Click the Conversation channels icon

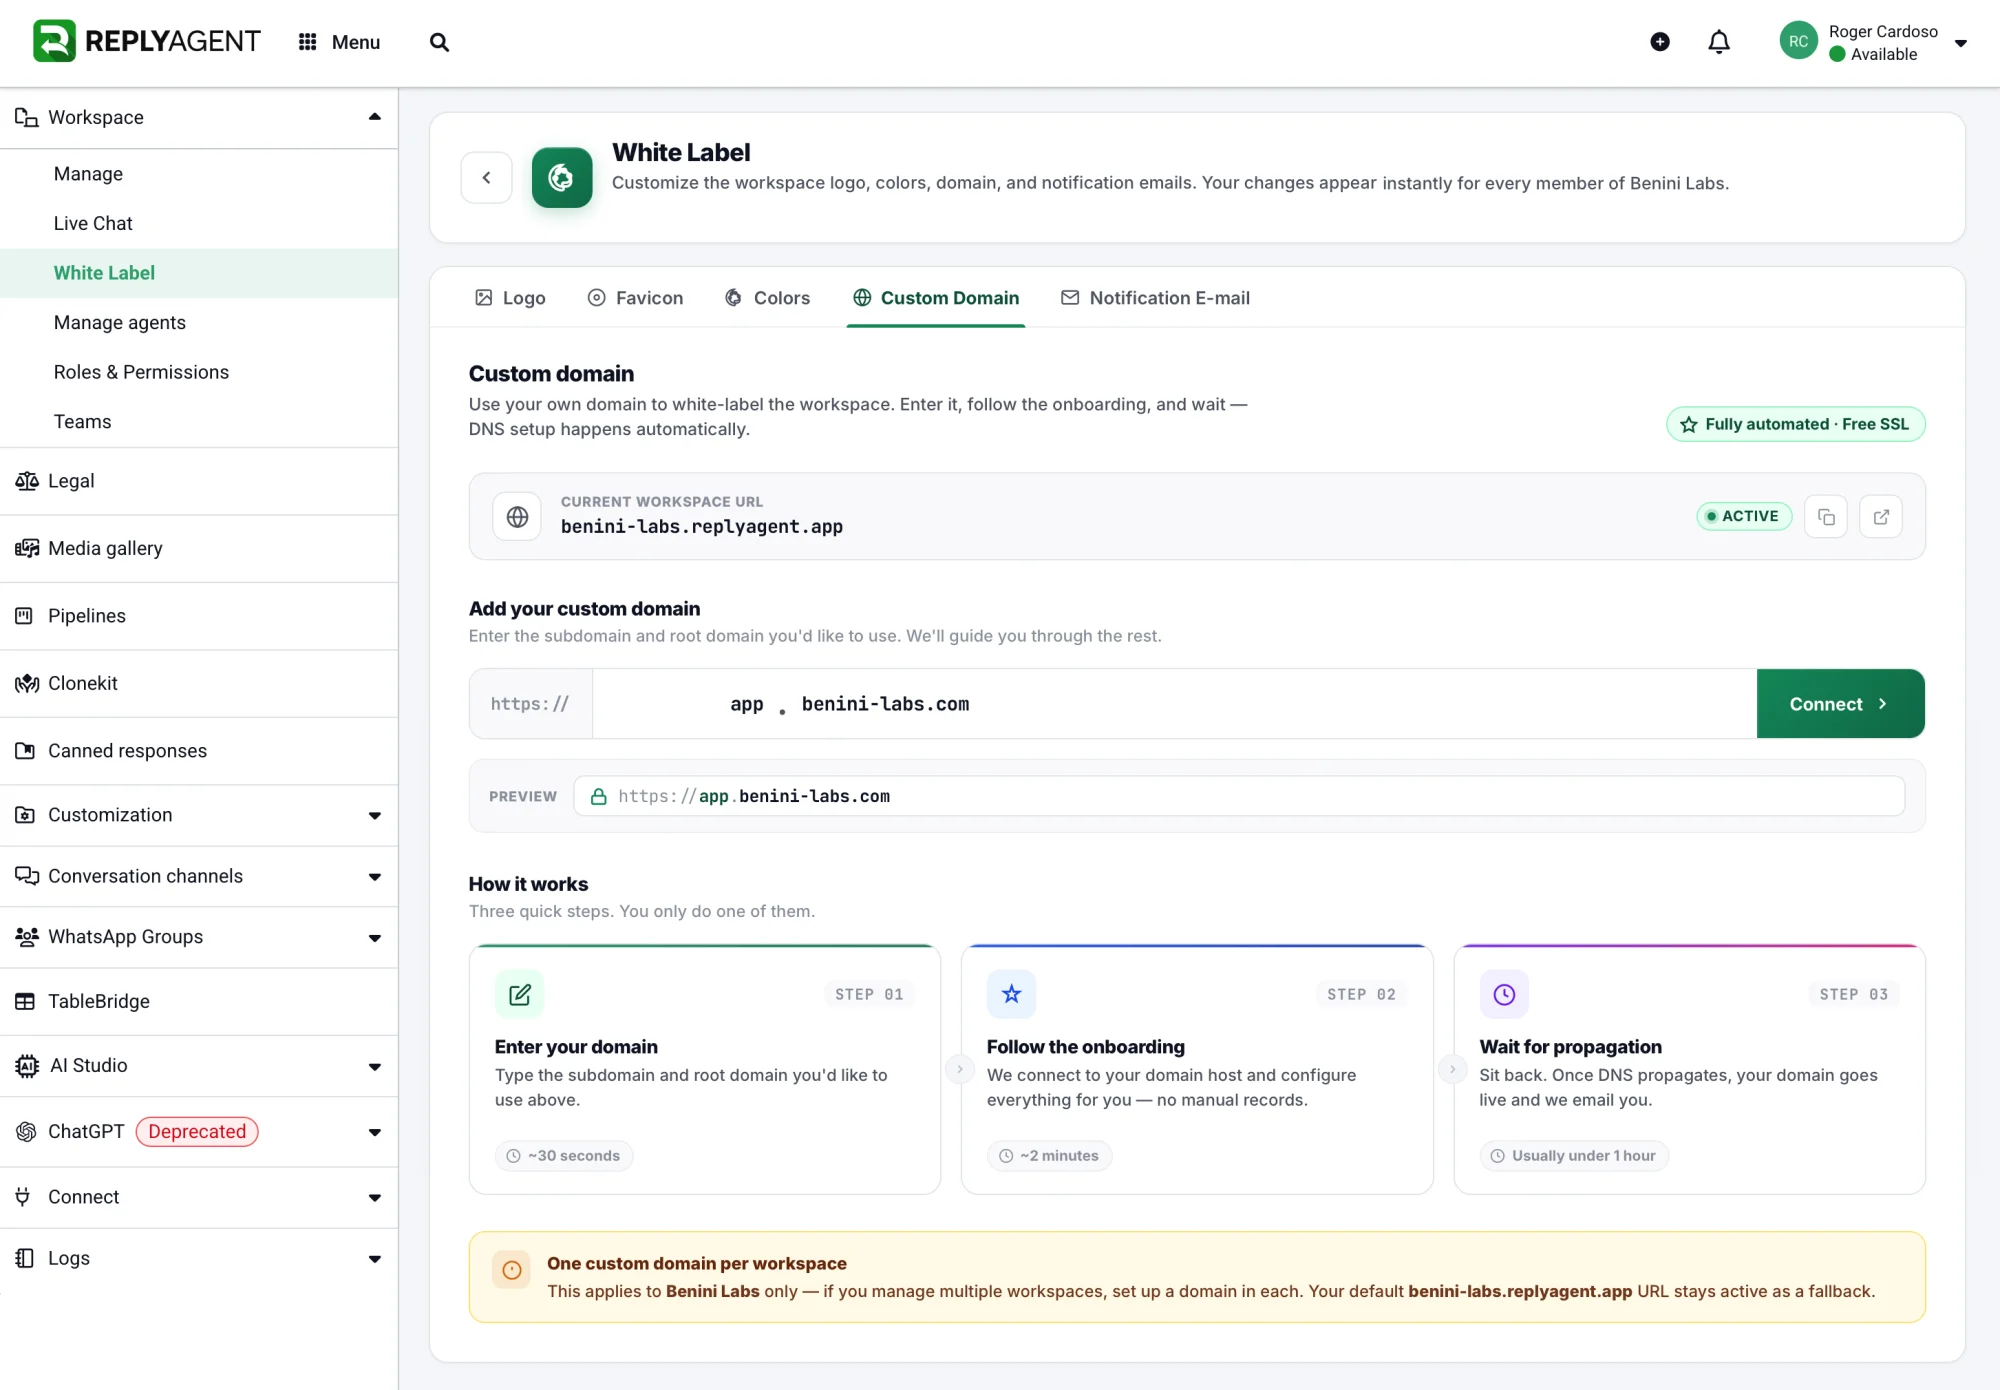point(27,876)
